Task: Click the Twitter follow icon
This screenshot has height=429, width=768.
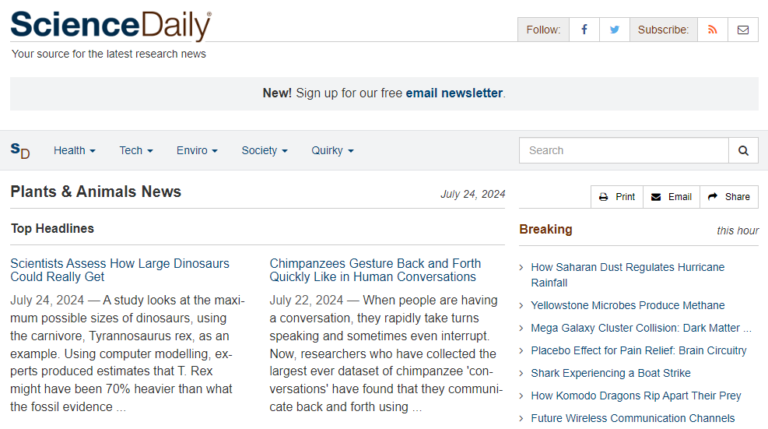Action: pos(615,30)
